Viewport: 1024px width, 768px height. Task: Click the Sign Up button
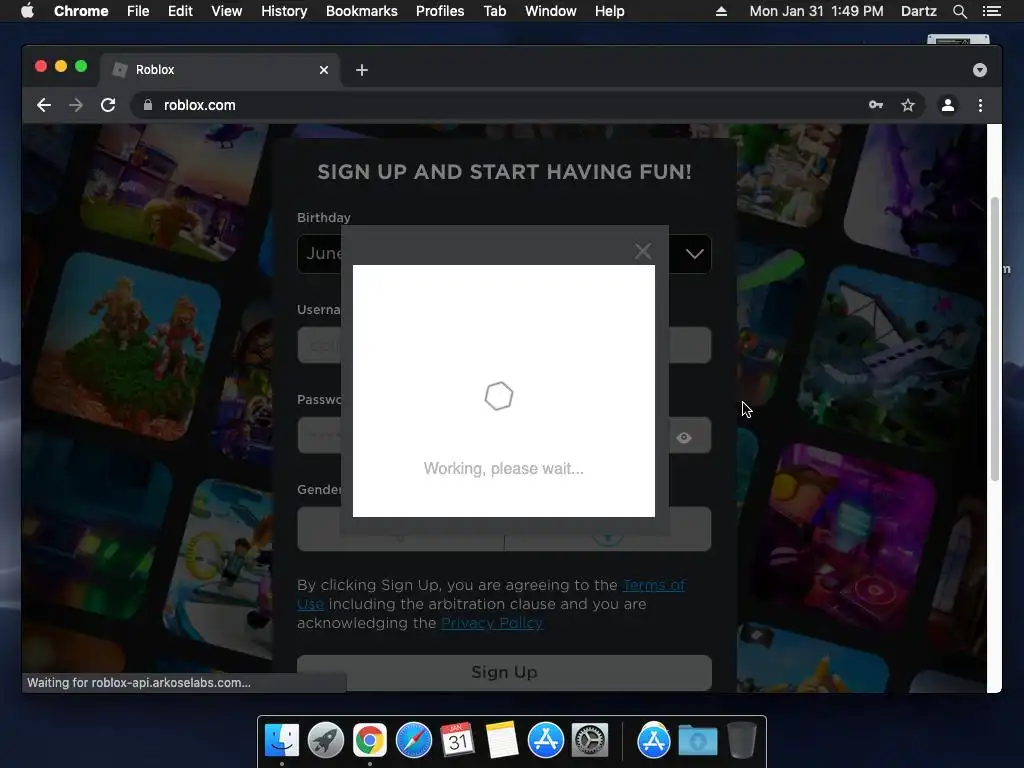[504, 672]
